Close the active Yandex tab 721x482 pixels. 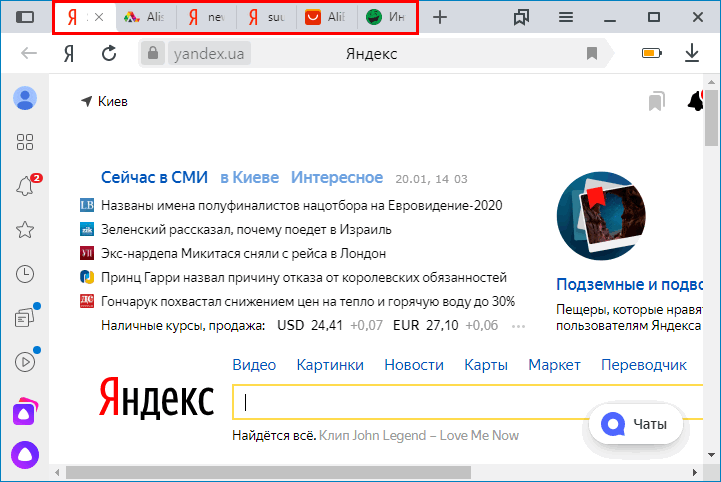coord(99,17)
